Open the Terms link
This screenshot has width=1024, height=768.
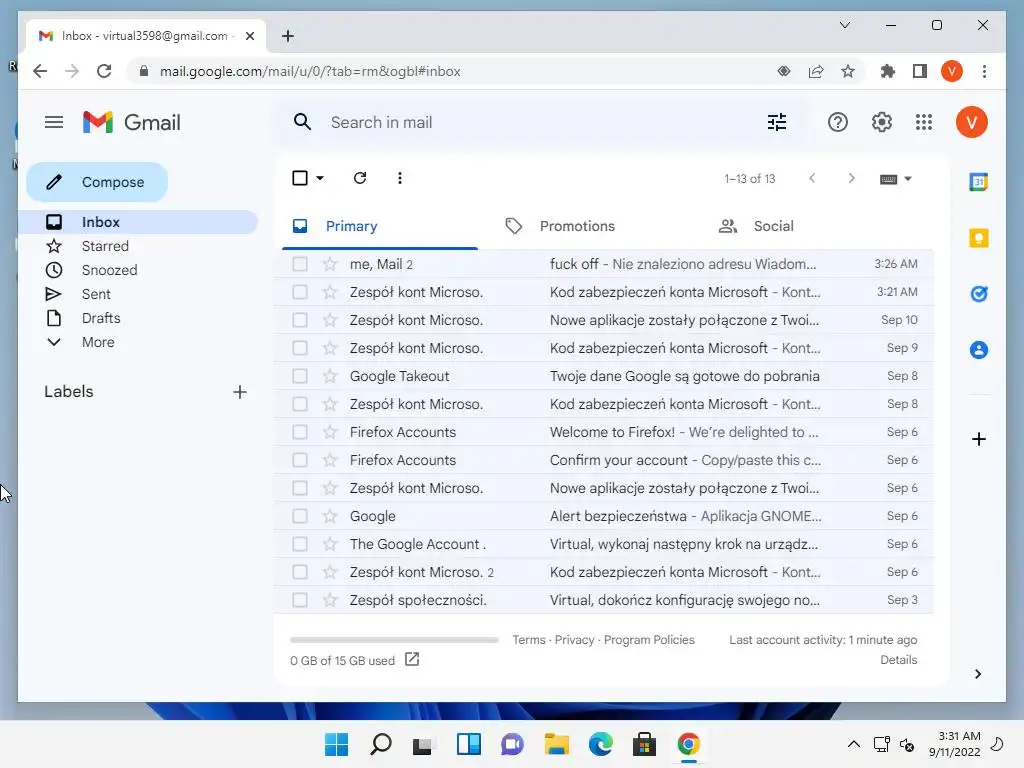coord(528,640)
